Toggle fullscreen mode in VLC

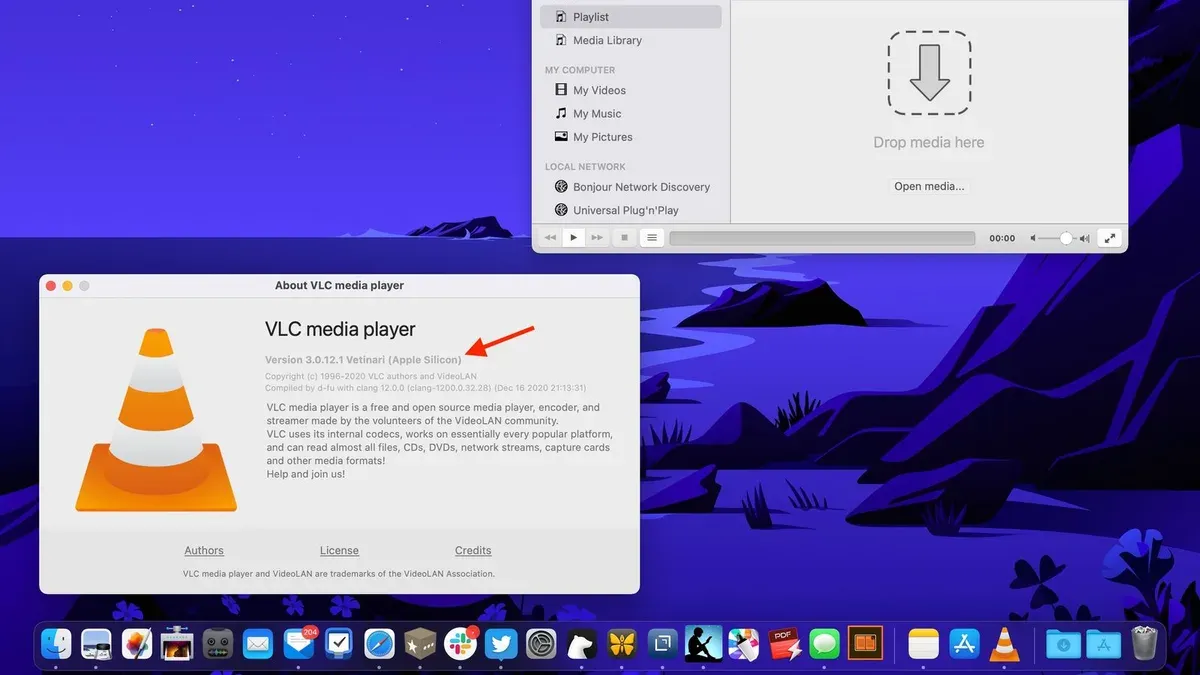click(1109, 238)
